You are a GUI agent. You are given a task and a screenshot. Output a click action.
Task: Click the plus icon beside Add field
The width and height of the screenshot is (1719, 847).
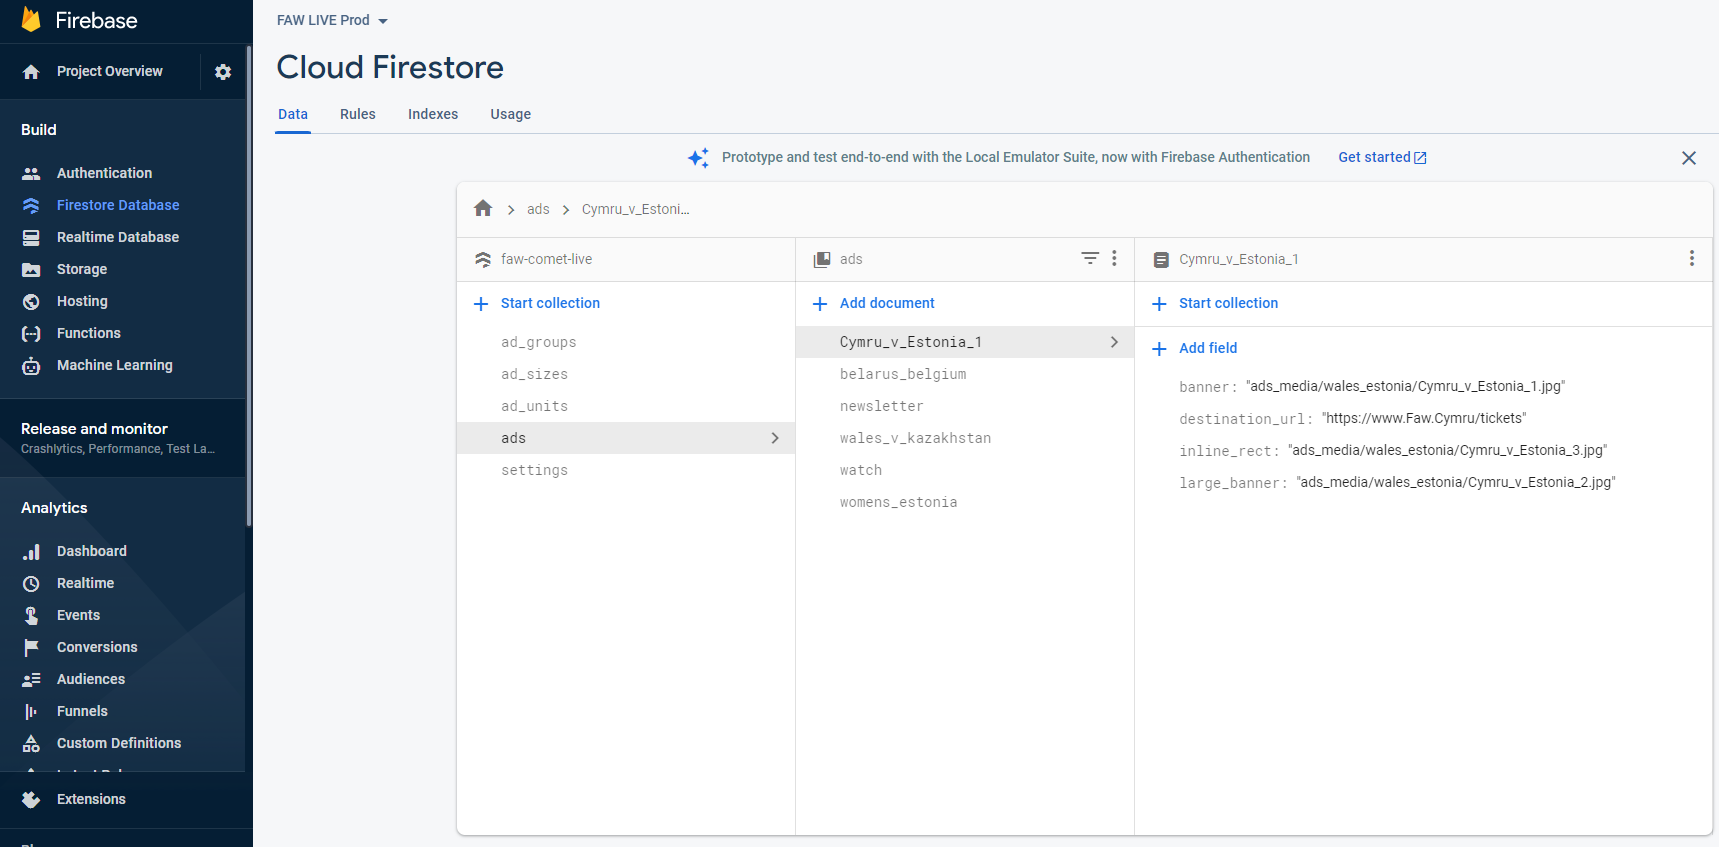[1159, 348]
